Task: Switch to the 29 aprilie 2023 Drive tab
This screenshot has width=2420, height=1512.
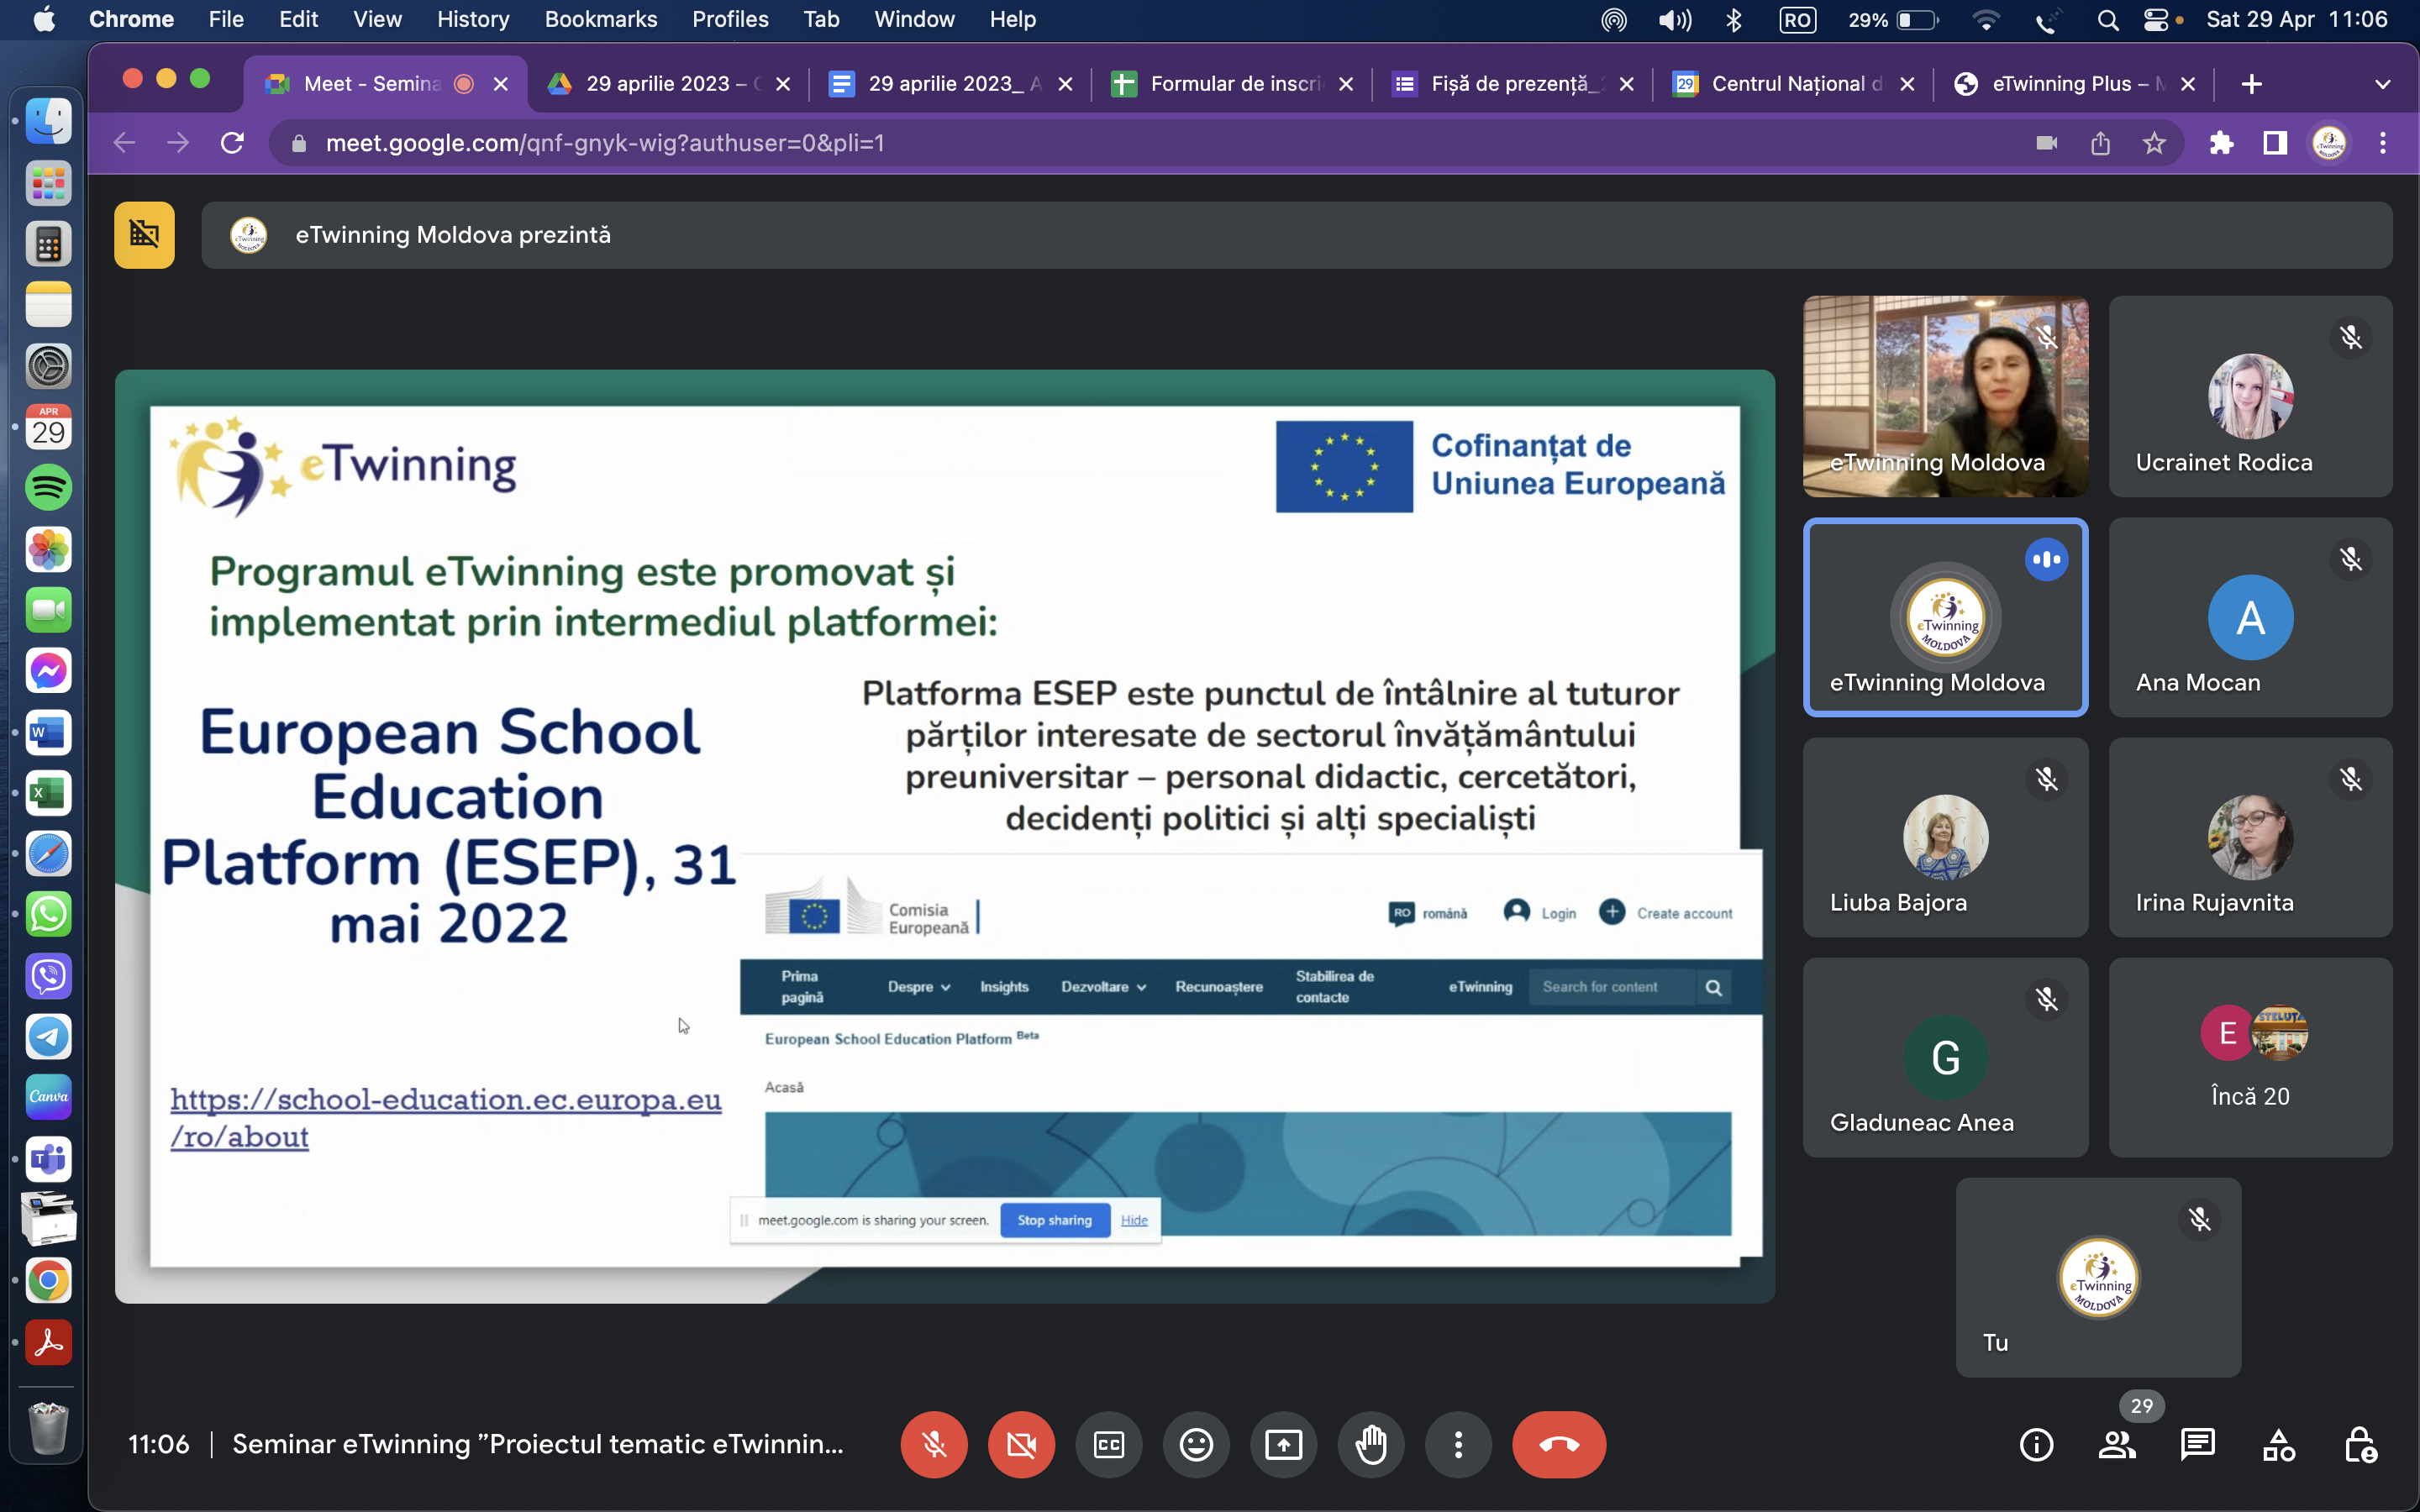Action: coord(668,84)
